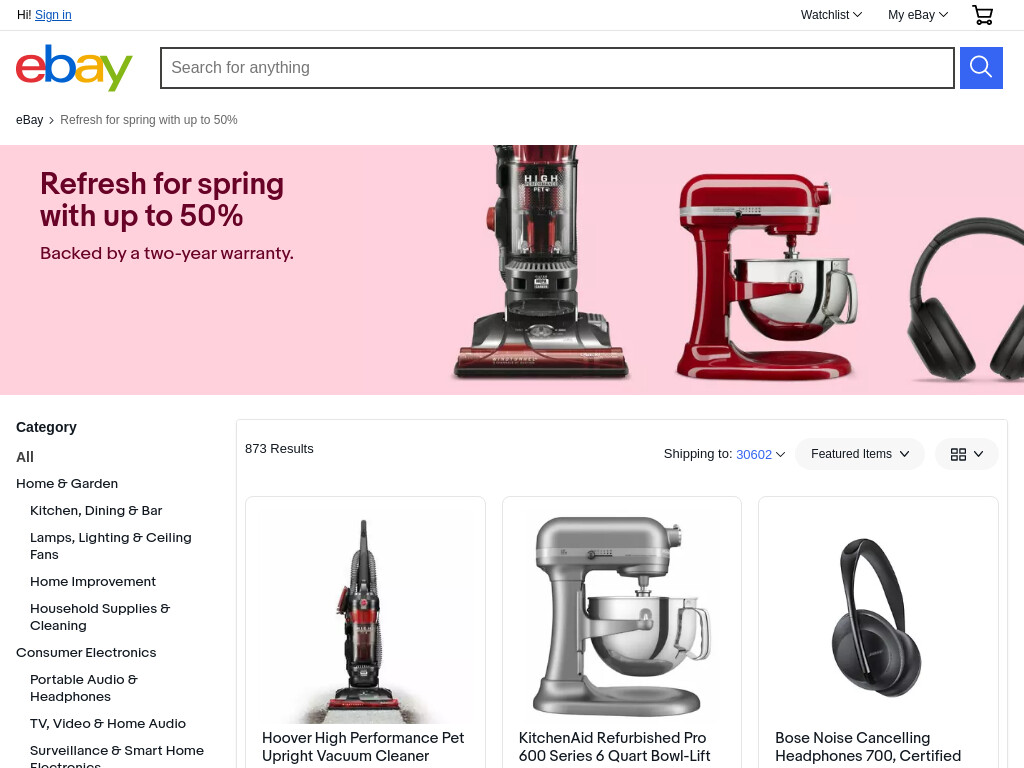Screen dimensions: 1024x768
Task: Open the KitchenAid mixer product image
Action: pos(622,617)
